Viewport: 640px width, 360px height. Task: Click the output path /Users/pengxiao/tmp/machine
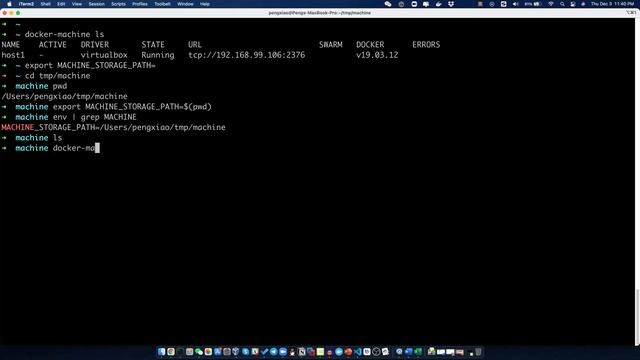pos(64,96)
